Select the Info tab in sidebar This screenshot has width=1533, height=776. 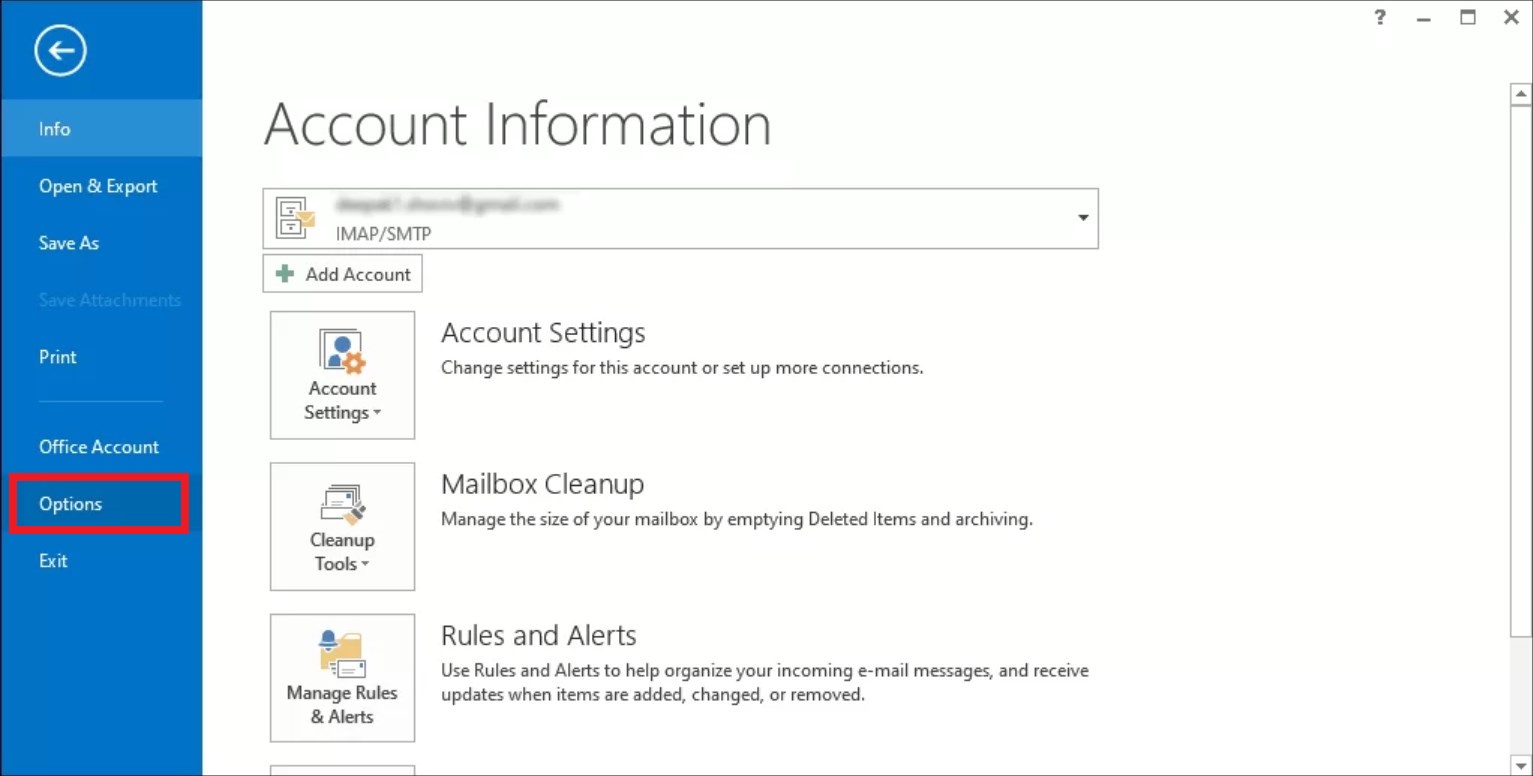click(55, 129)
